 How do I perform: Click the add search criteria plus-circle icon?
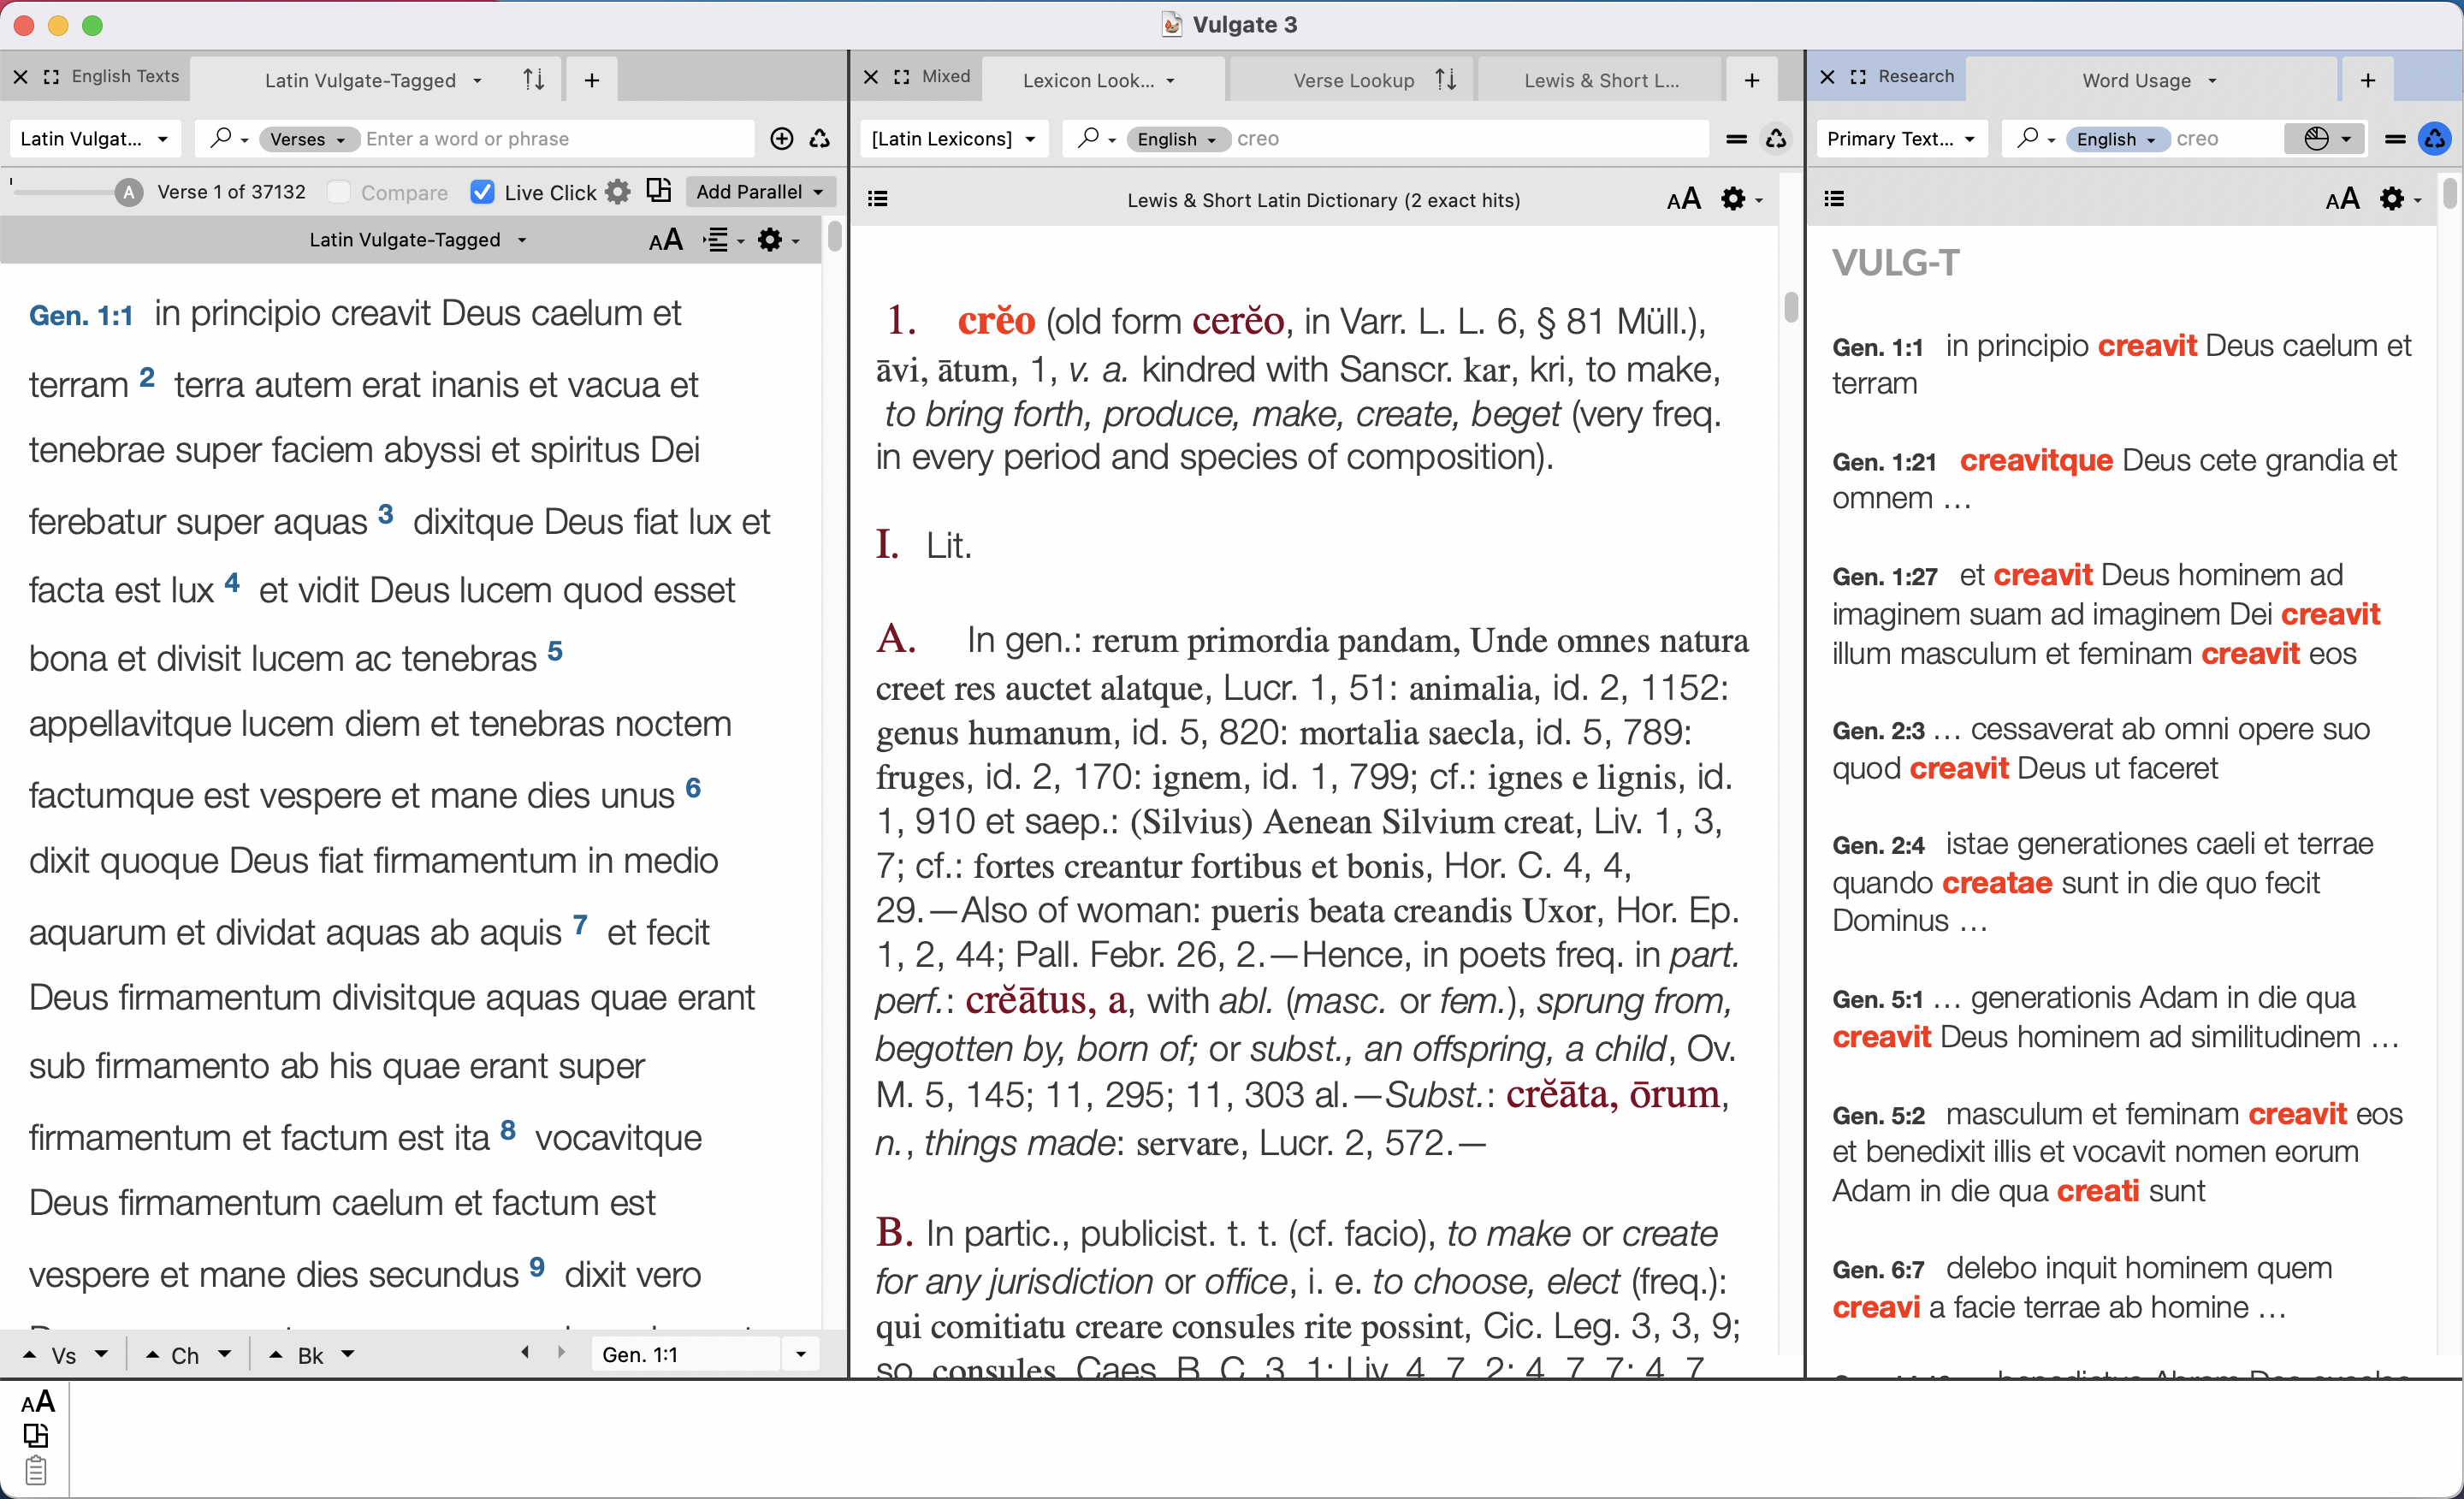[x=782, y=139]
